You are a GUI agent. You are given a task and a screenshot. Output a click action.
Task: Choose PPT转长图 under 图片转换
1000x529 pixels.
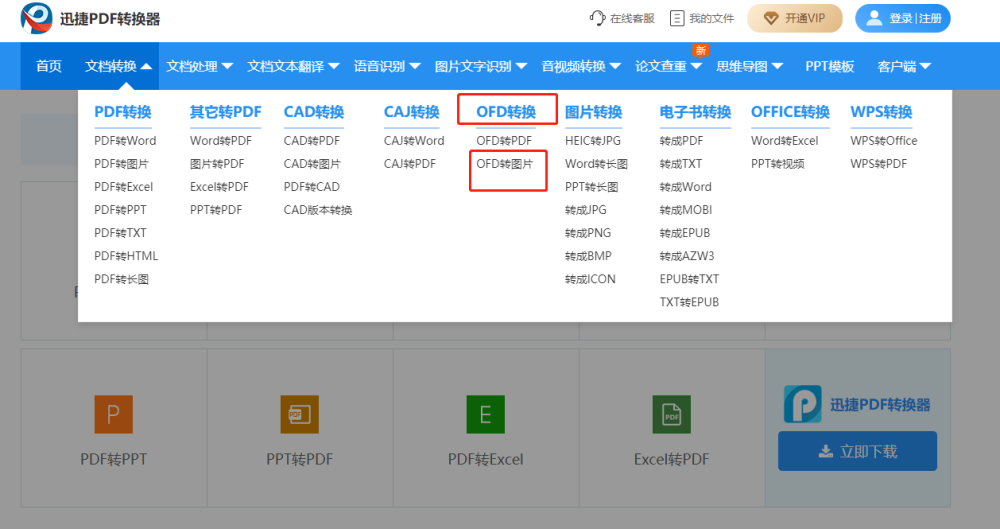pyautogui.click(x=591, y=187)
